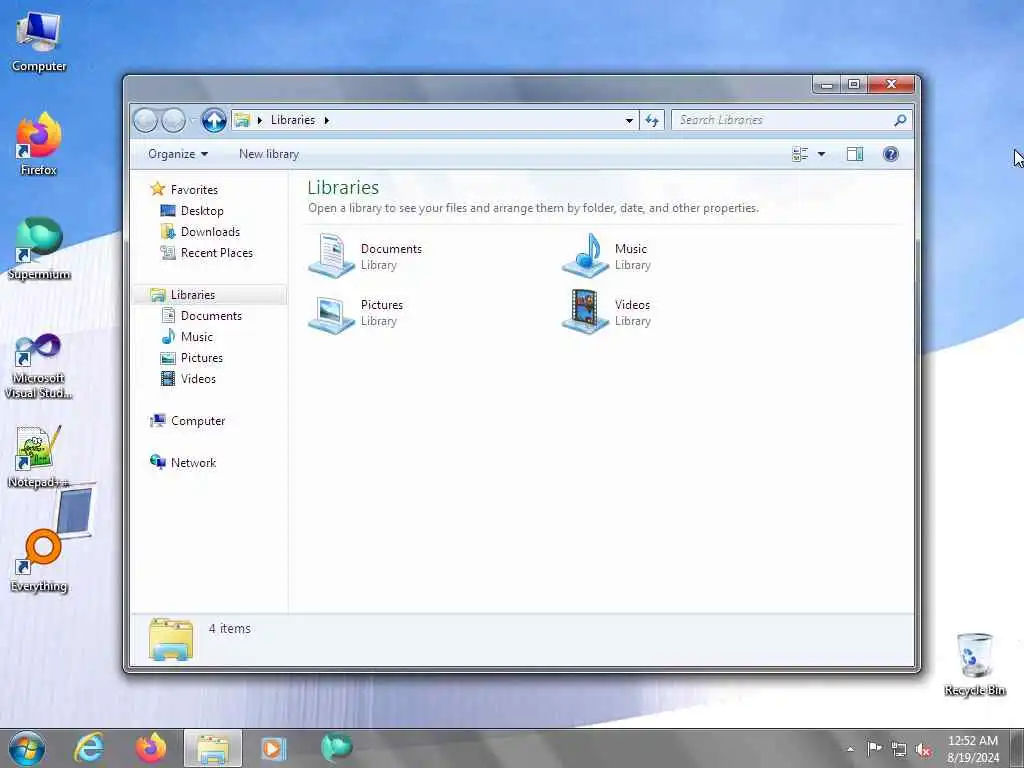Screen dimensions: 1024x768
Task: Open the Documents library icon
Action: pos(332,255)
